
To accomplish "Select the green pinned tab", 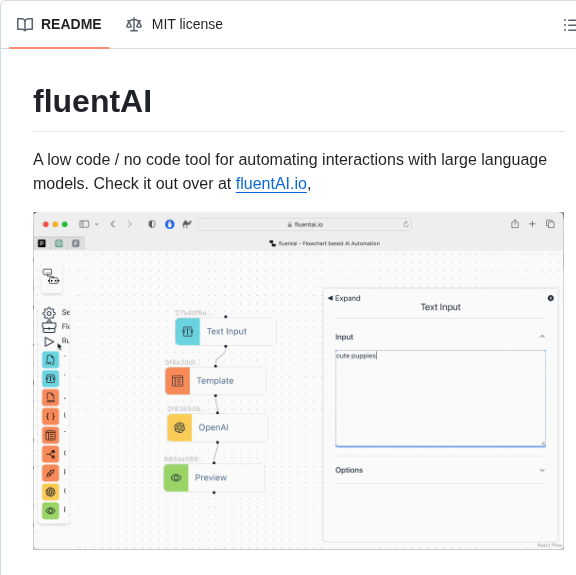I will [x=59, y=243].
